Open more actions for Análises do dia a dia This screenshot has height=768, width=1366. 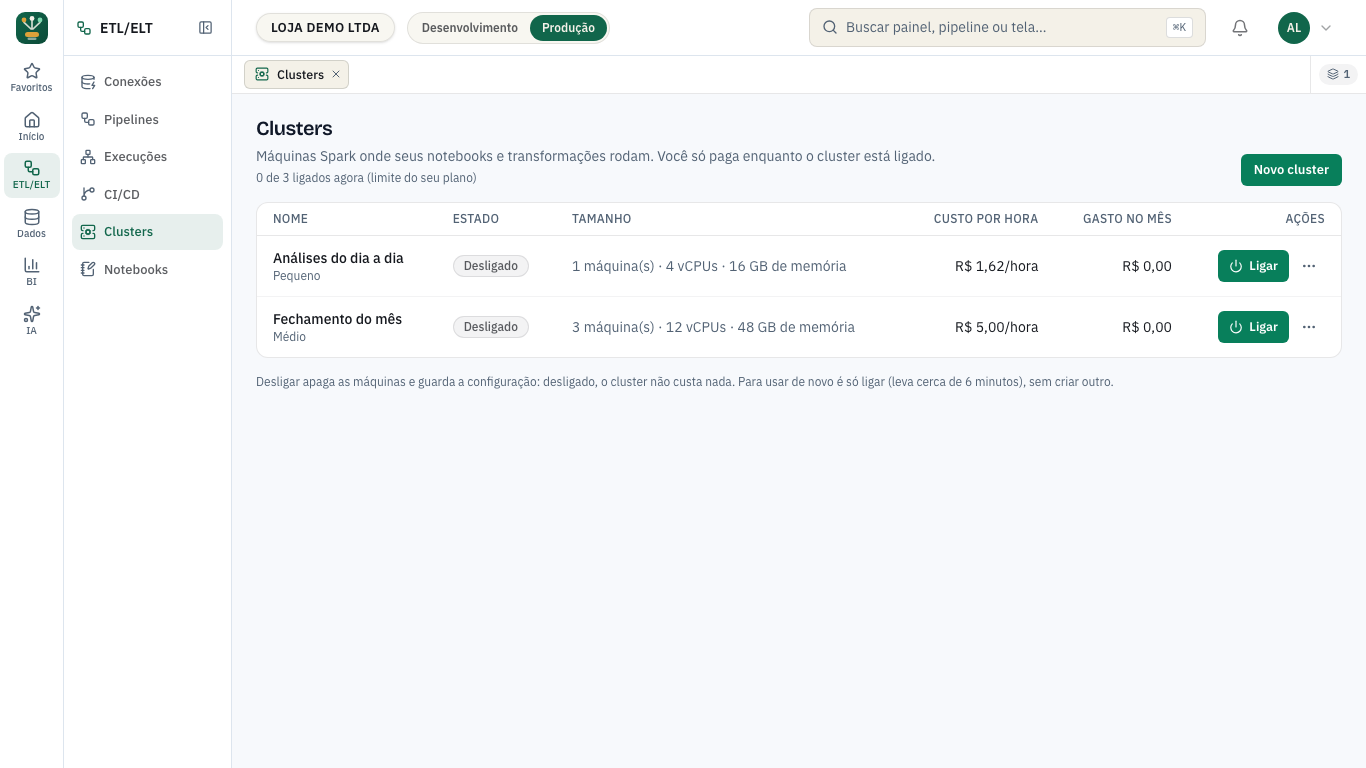(x=1309, y=266)
